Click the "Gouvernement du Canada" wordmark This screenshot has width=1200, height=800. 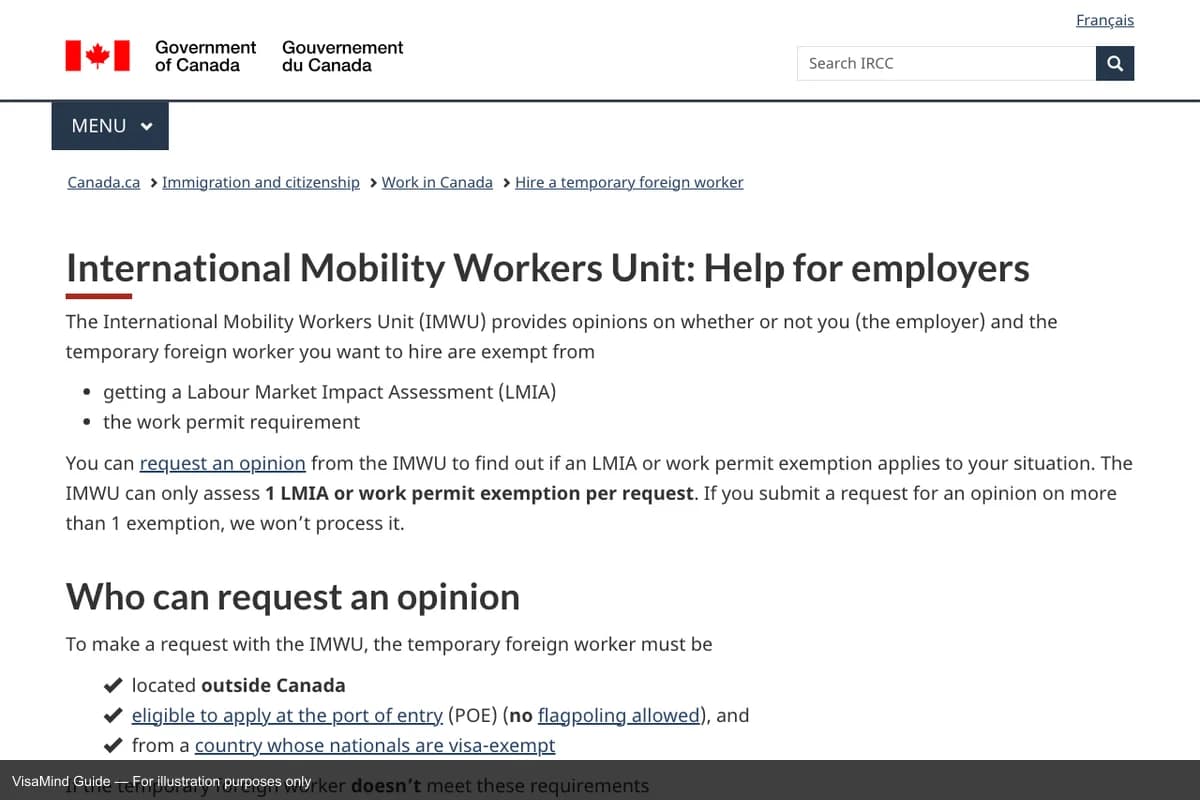342,56
